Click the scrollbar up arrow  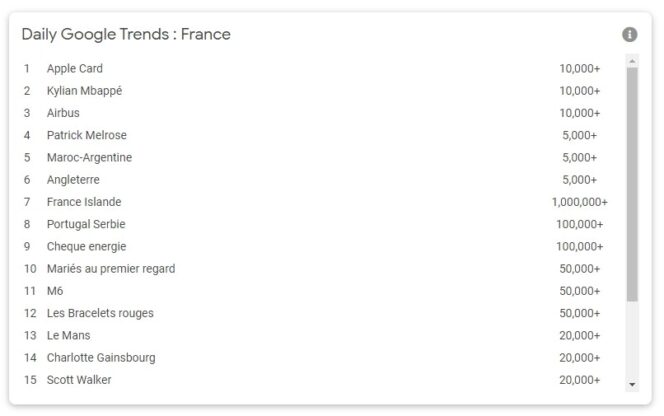pos(631,61)
